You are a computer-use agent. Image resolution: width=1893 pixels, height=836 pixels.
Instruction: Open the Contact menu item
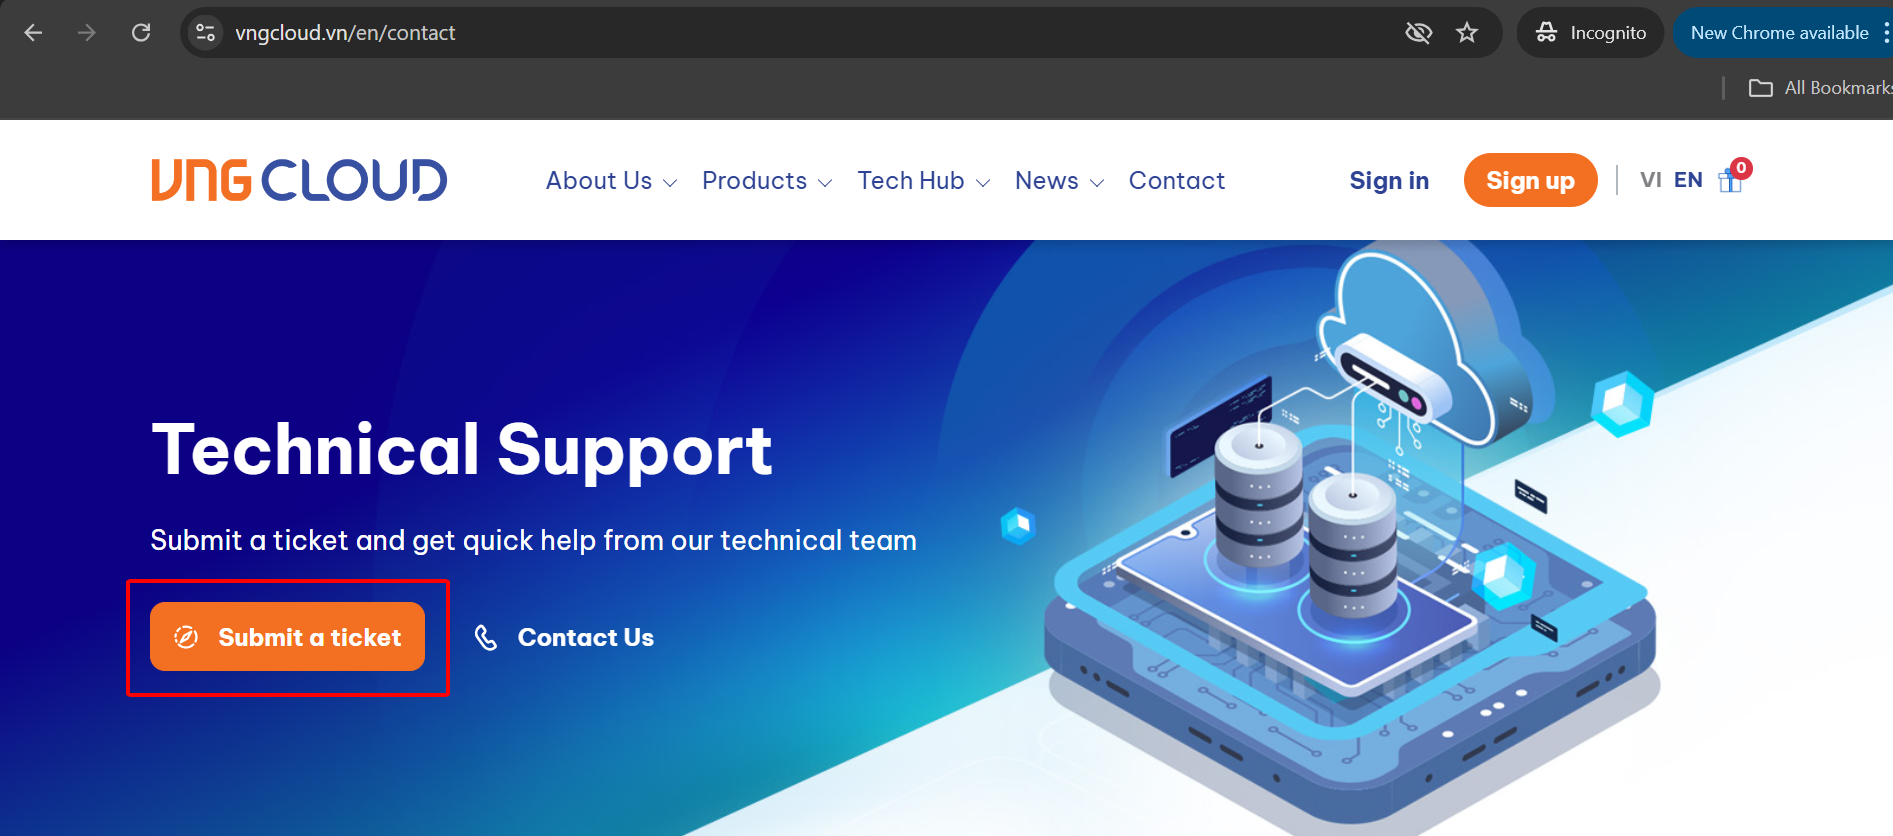pyautogui.click(x=1177, y=181)
